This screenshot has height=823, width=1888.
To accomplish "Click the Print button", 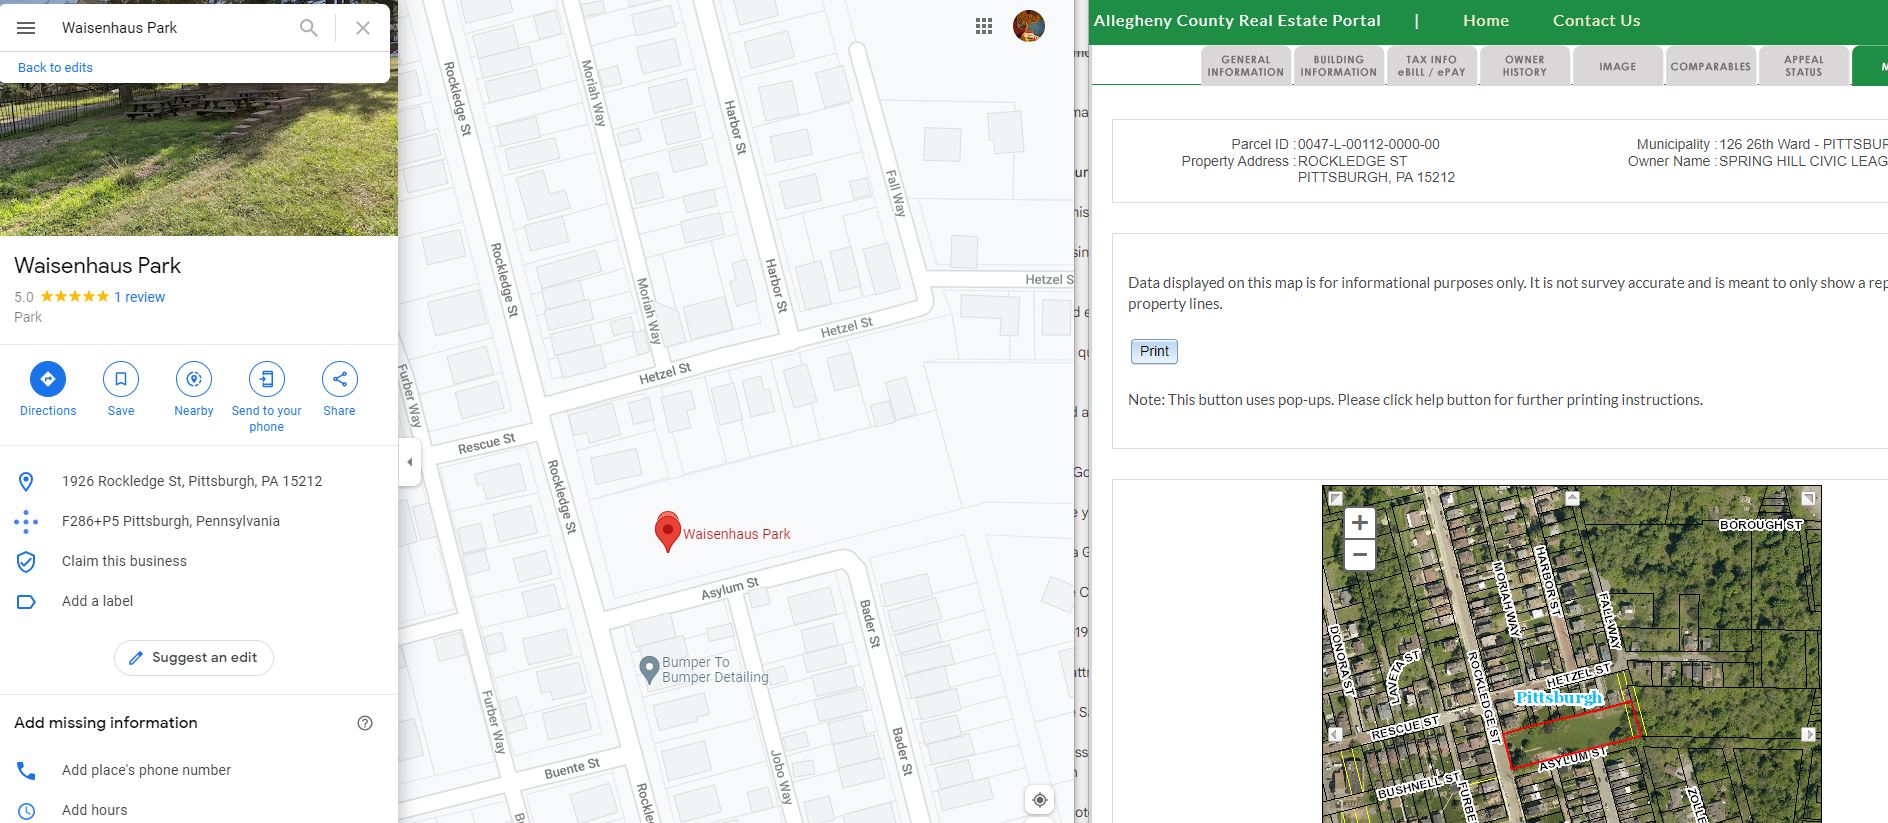I will [x=1154, y=351].
